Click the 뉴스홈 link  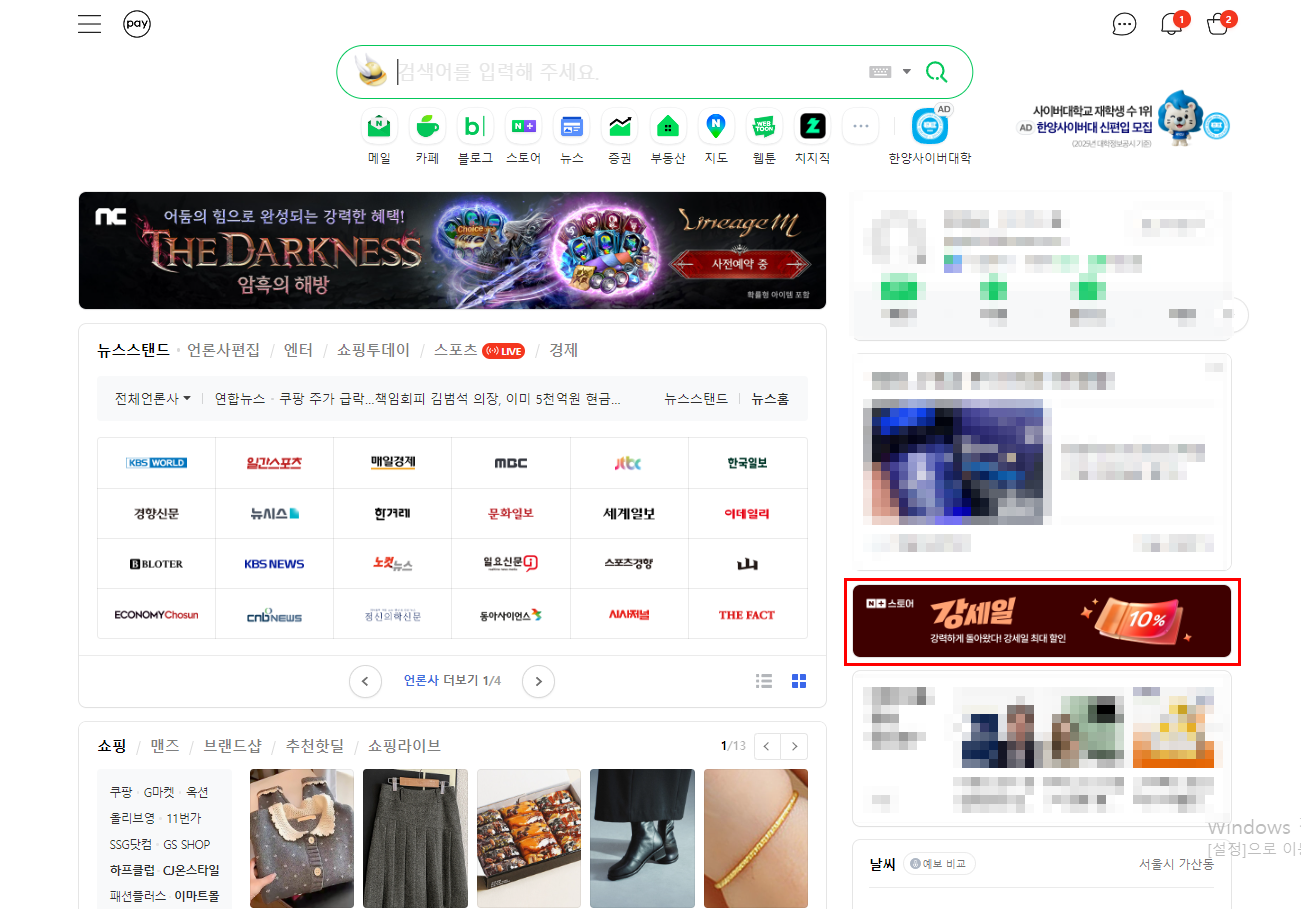pos(770,398)
